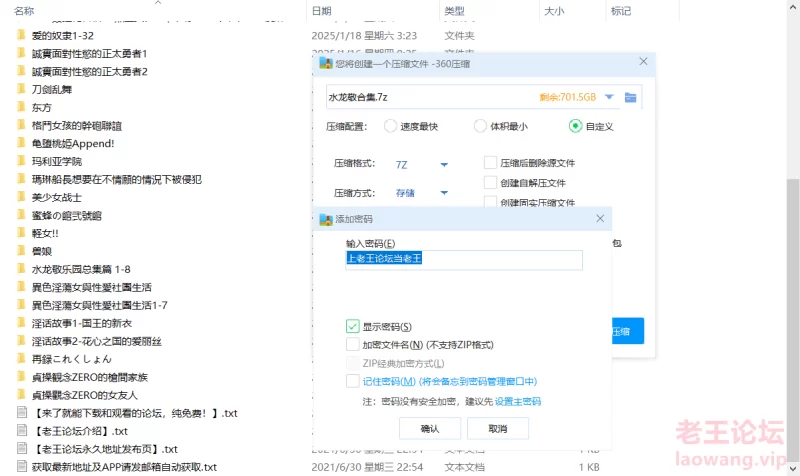The height and width of the screenshot is (476, 800).
Task: Expand the 压缩方式 存储 dropdown
Action: click(444, 193)
